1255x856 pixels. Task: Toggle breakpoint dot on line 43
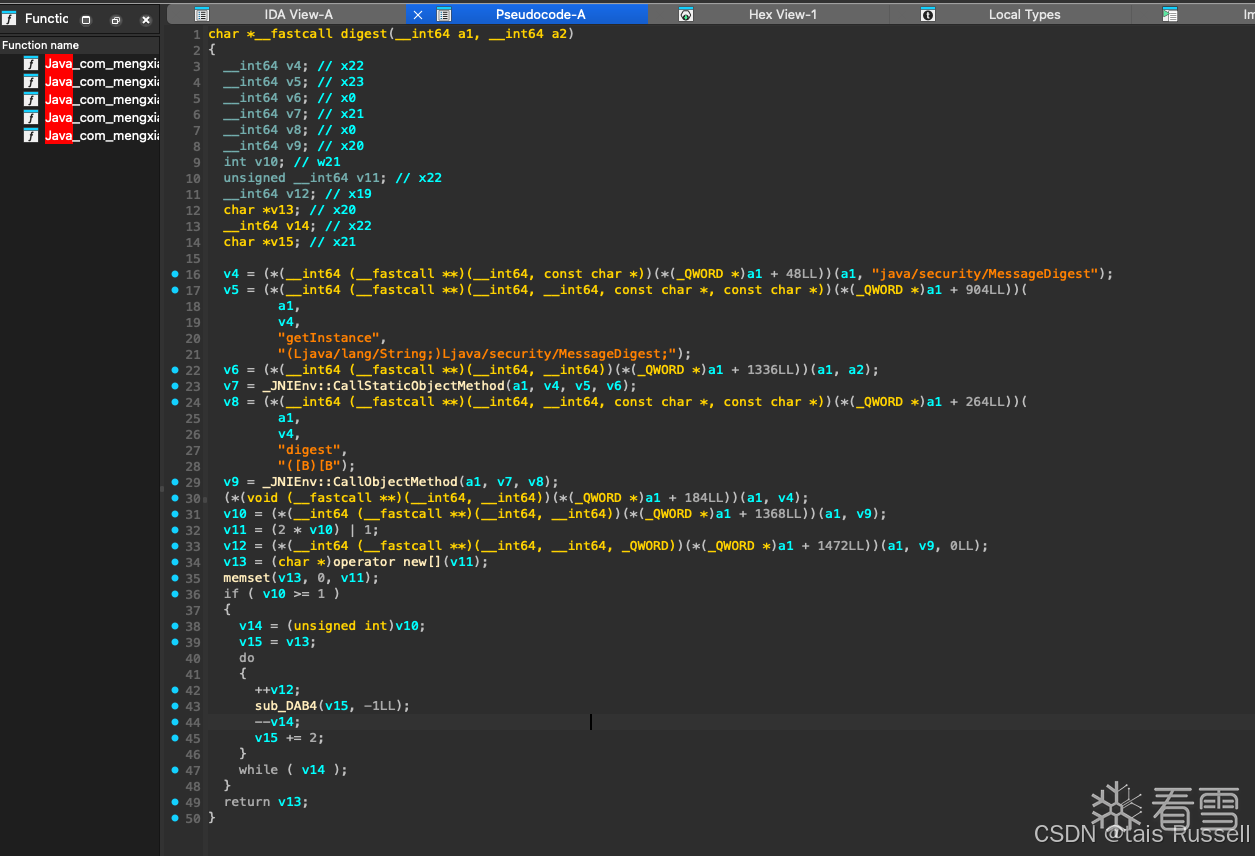175,706
